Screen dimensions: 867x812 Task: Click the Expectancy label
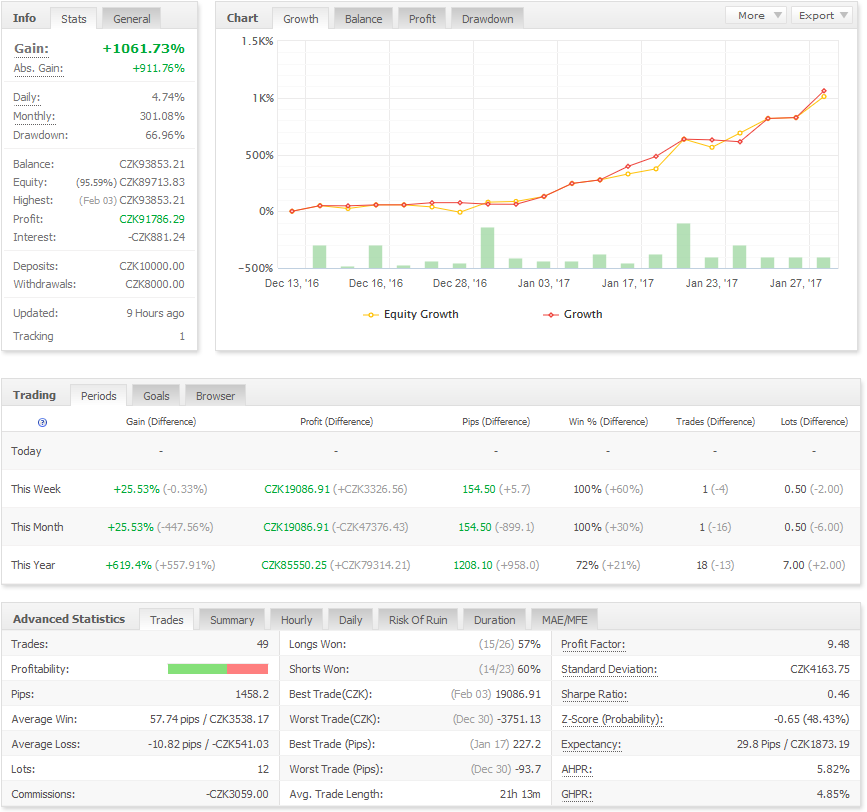(591, 744)
